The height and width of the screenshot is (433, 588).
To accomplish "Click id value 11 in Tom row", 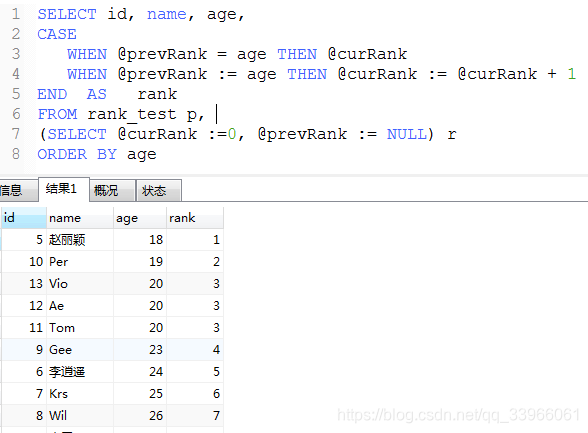I will pos(24,328).
